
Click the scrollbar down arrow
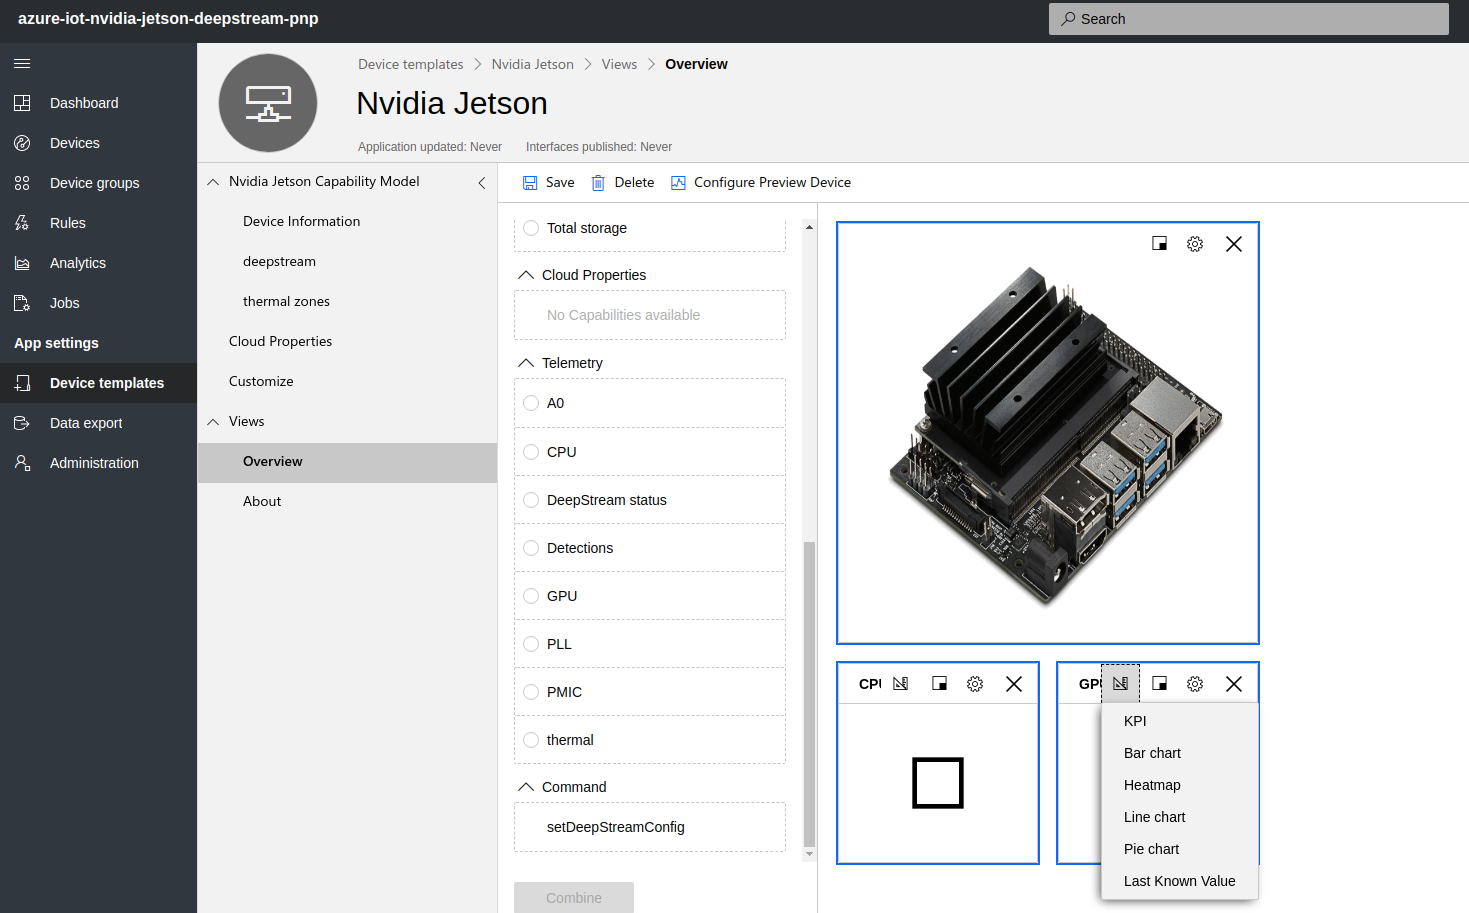tap(809, 855)
